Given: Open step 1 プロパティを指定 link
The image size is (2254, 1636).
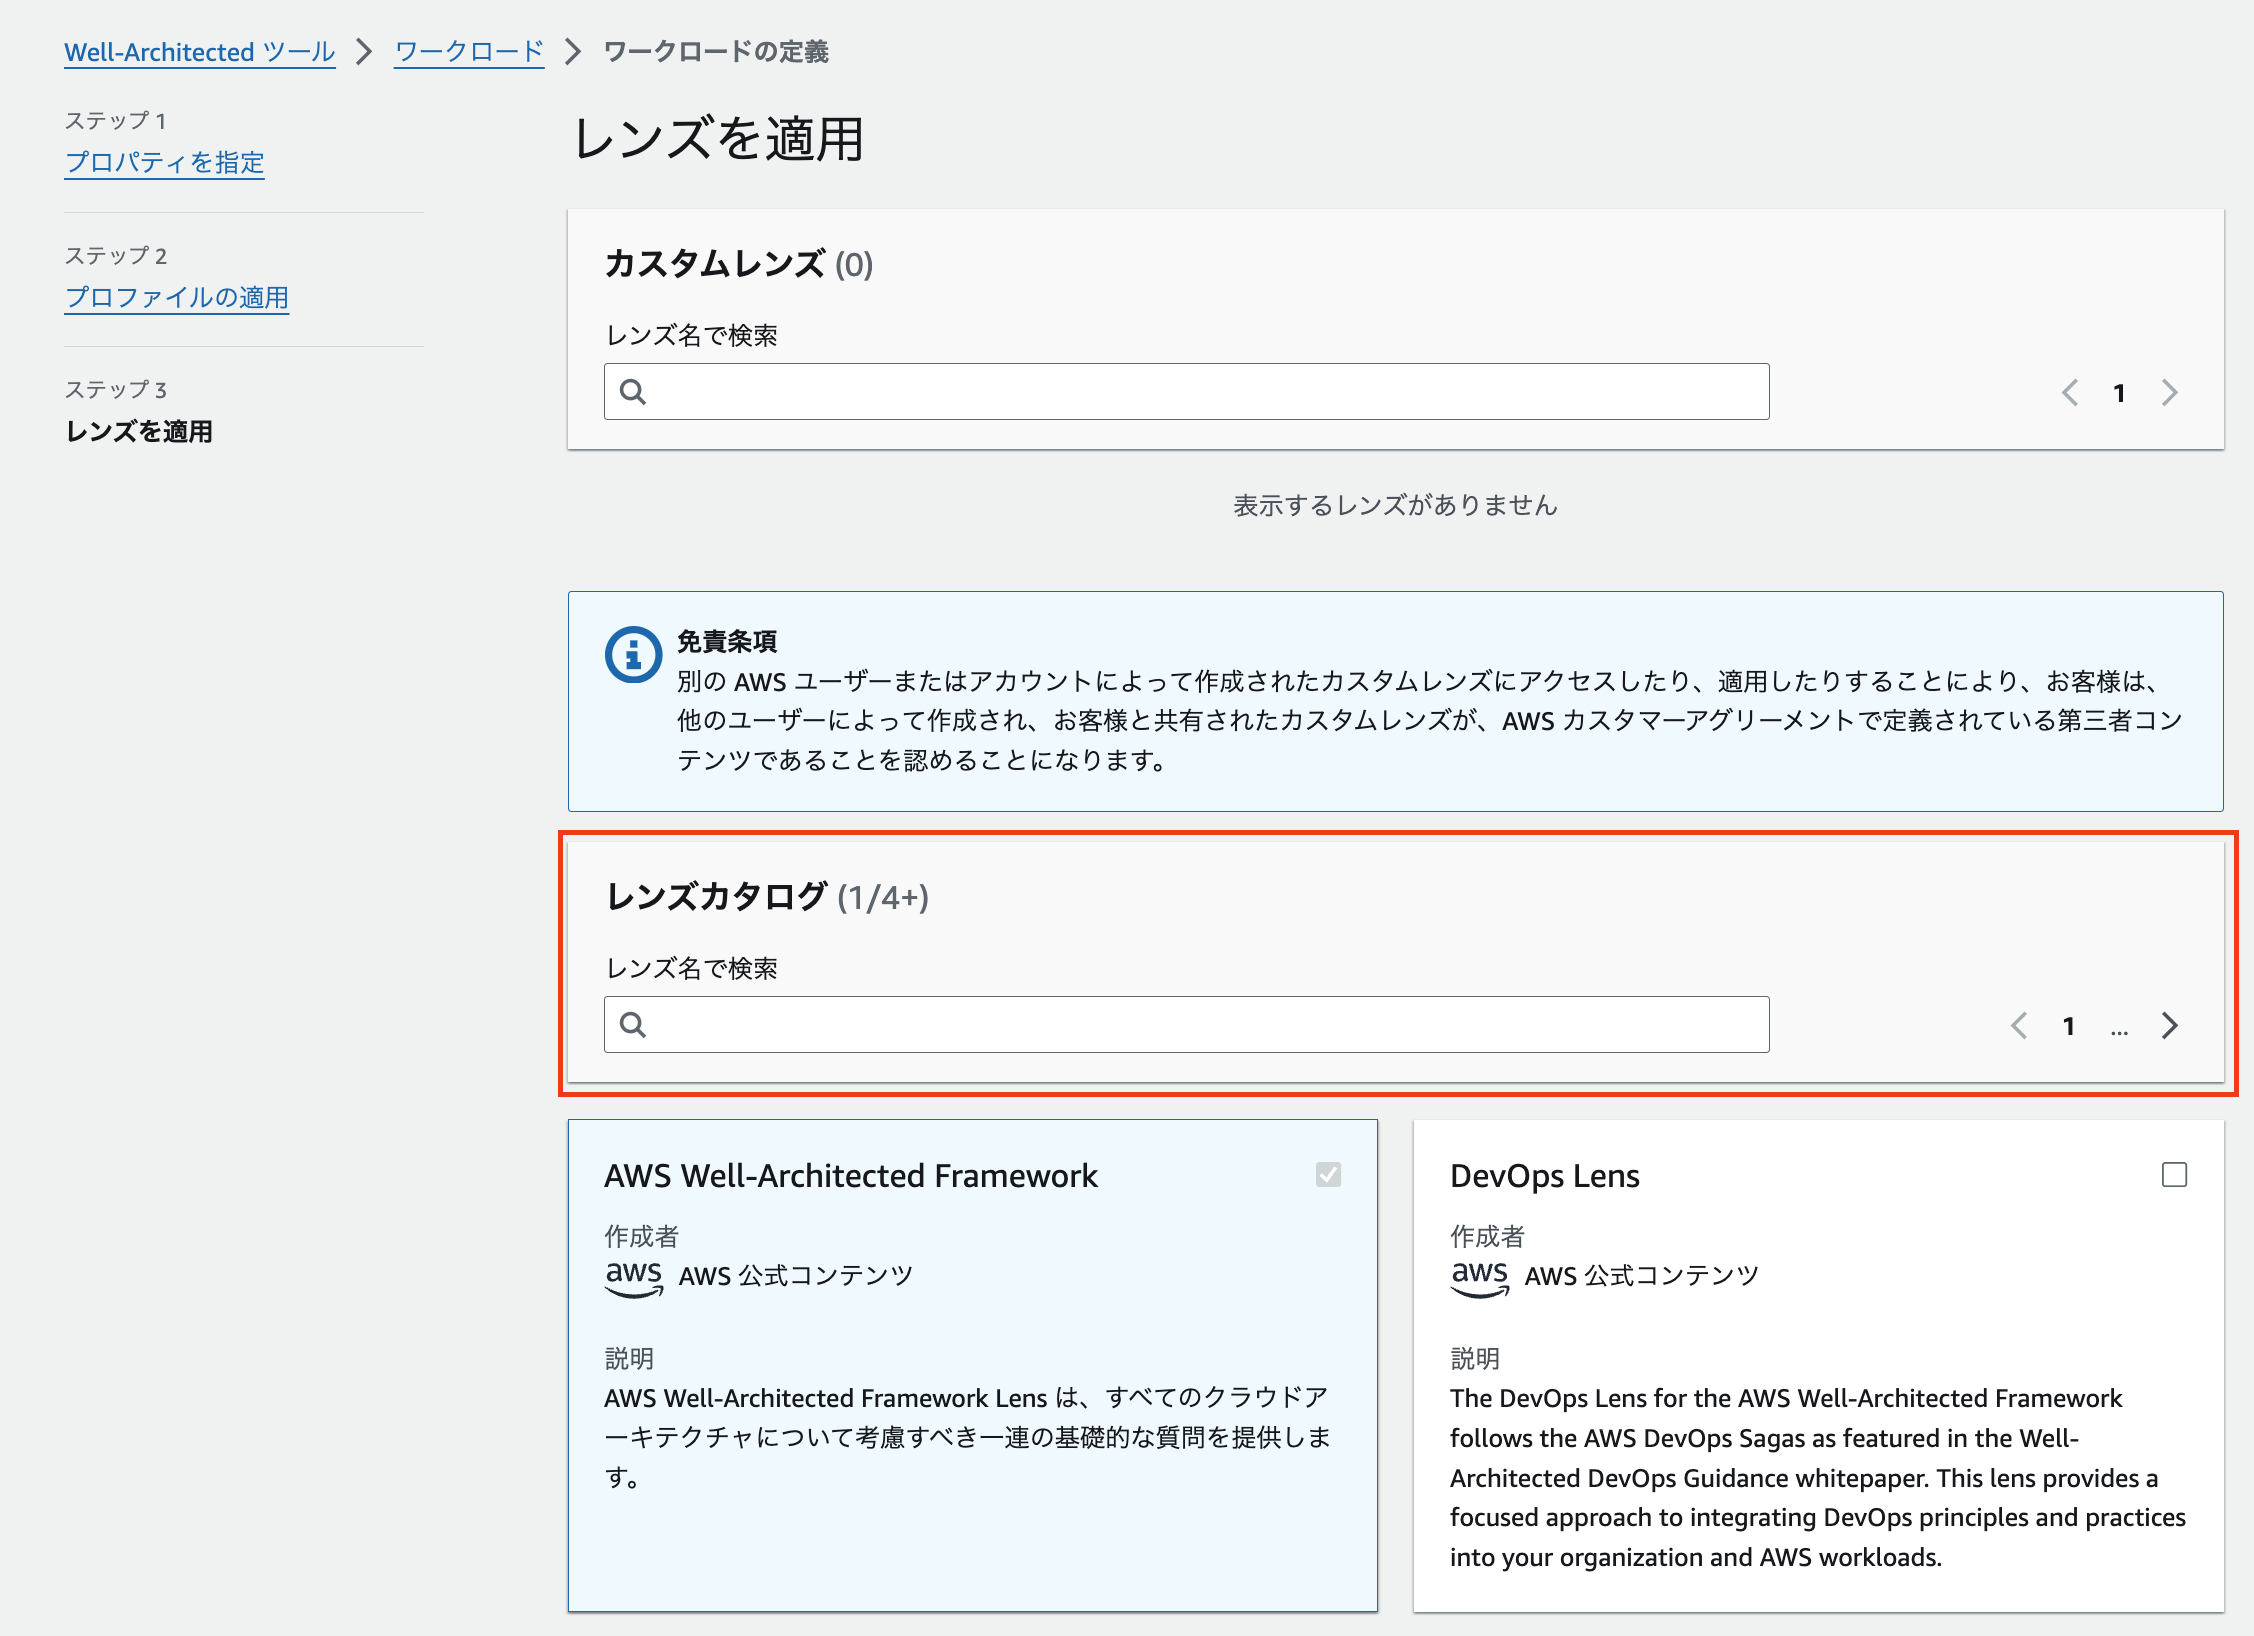Looking at the screenshot, I should click(x=164, y=162).
